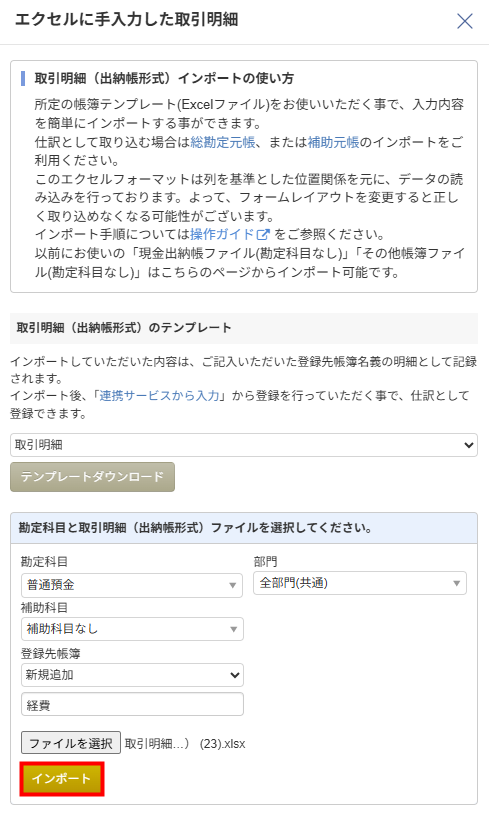The width and height of the screenshot is (489, 819).
Task: Open the 補助科目 dropdown showing 補助科目なし
Action: pos(132,629)
